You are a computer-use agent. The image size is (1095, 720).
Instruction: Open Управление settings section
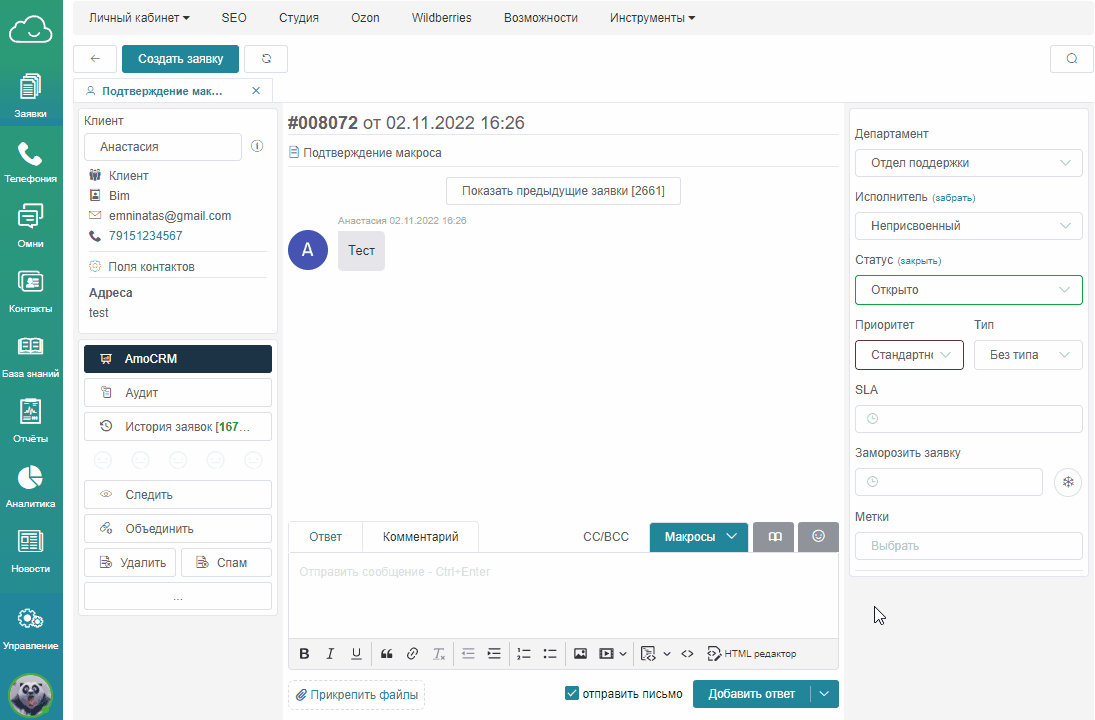31,627
